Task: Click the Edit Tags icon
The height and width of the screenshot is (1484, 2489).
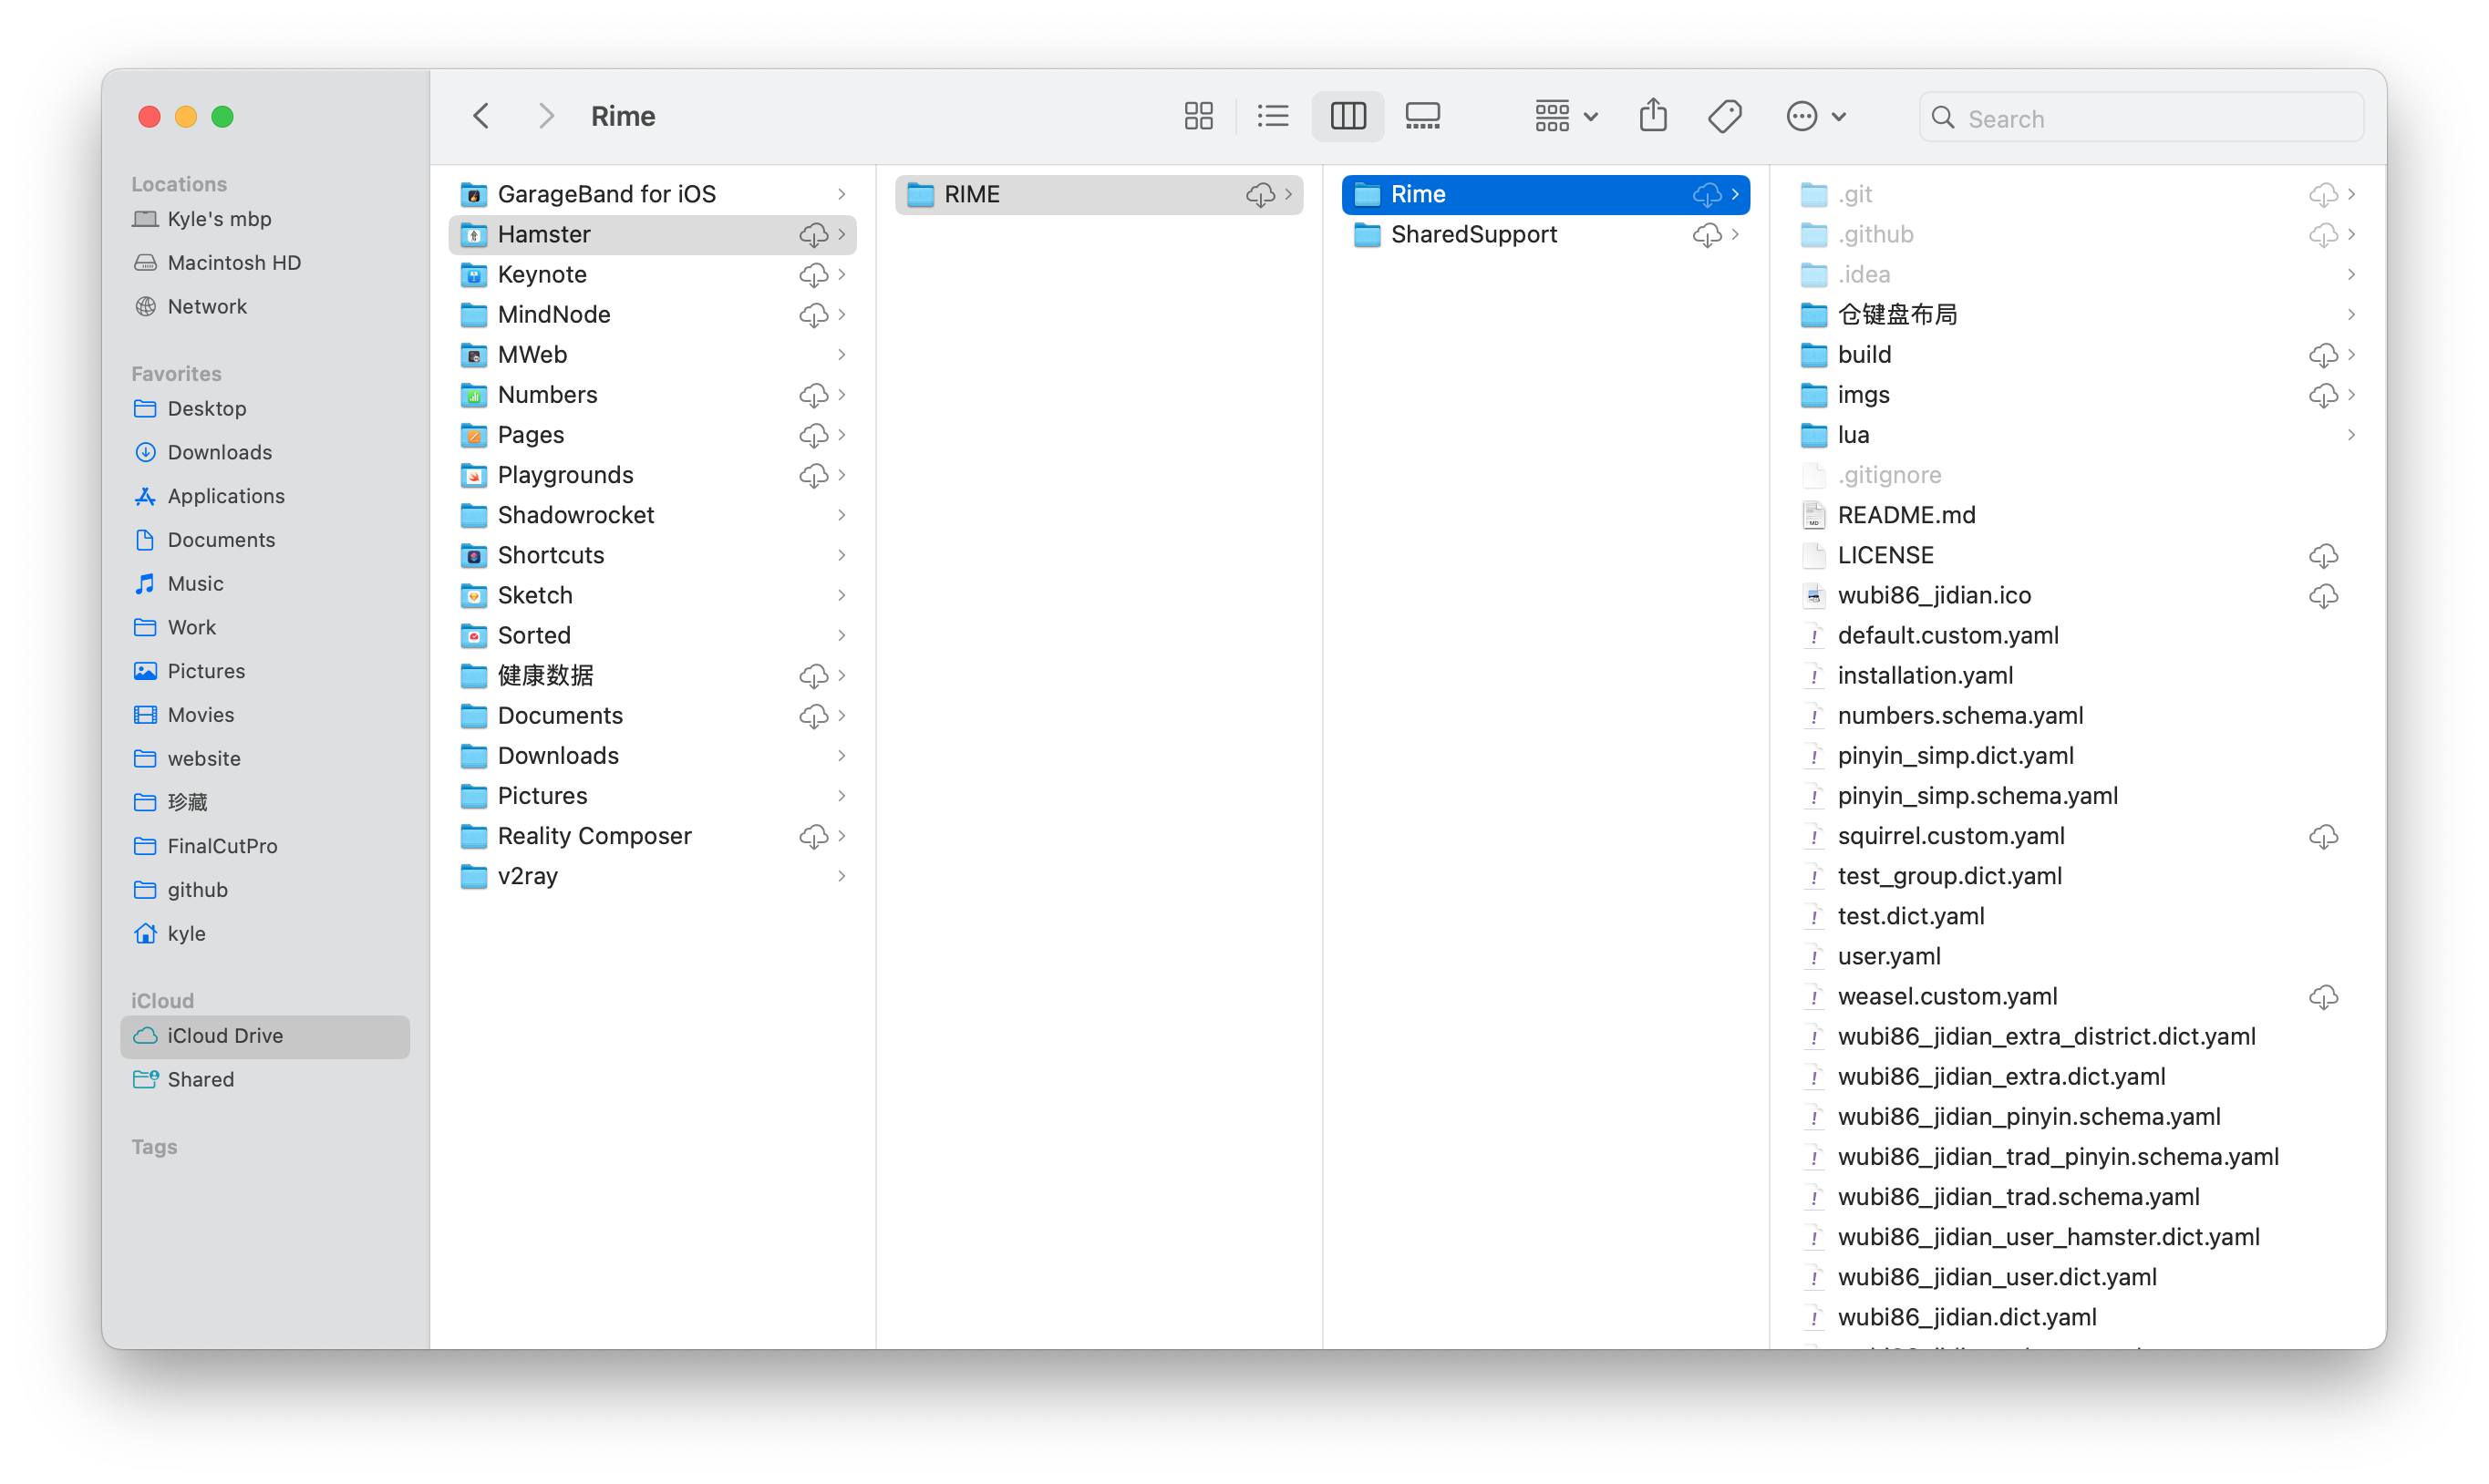Action: 1725,116
